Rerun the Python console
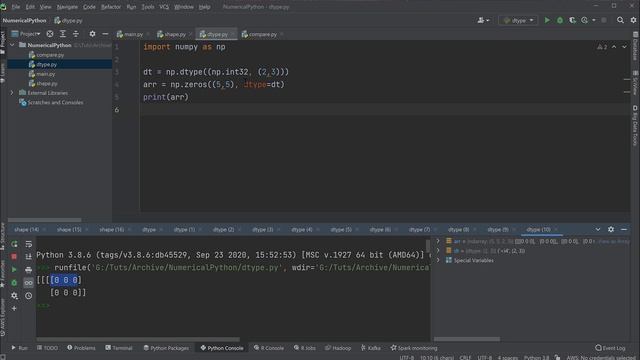 (x=14, y=244)
